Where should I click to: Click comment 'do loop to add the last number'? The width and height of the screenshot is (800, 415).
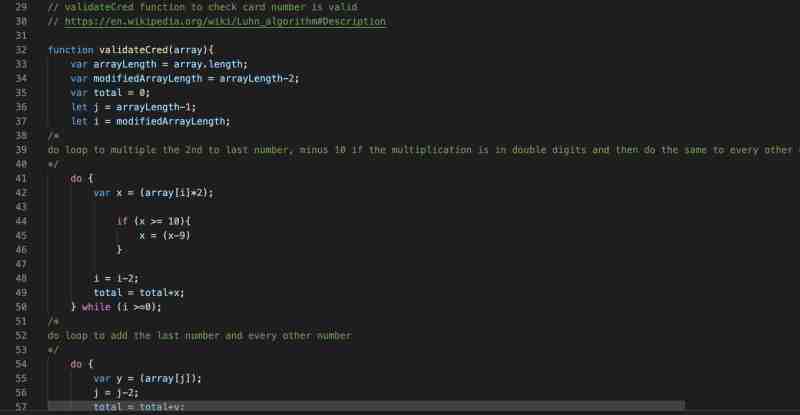coord(199,336)
